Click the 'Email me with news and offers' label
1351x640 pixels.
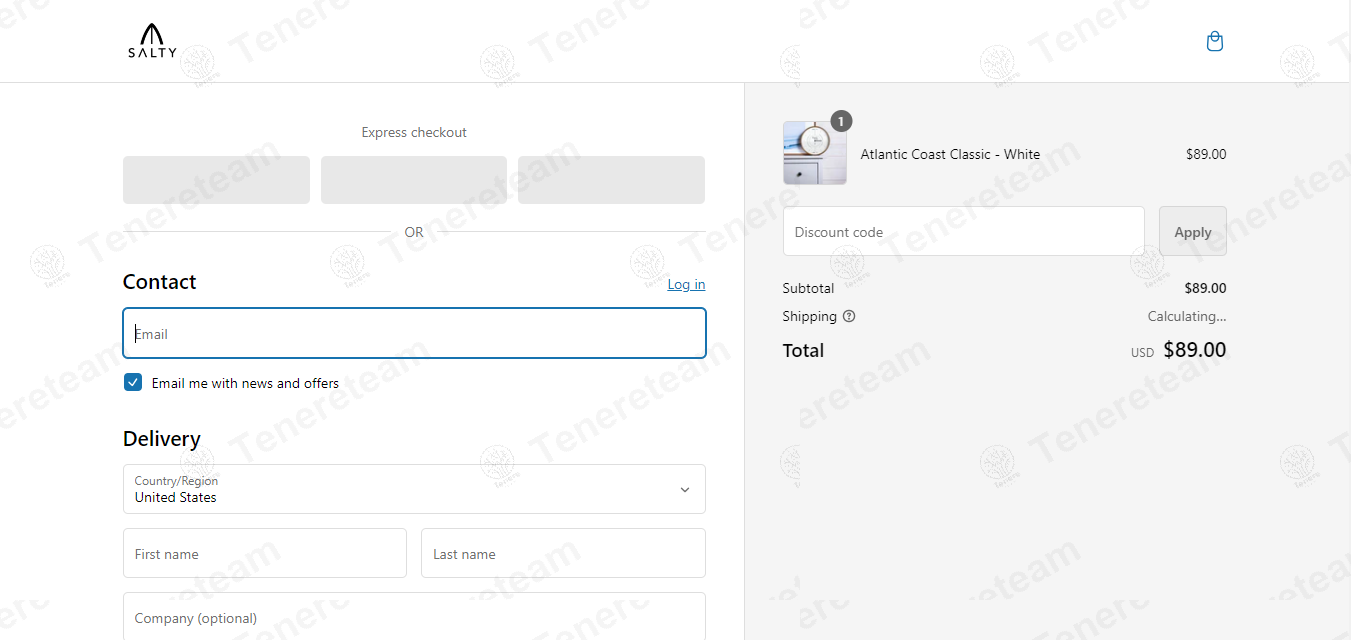245,383
